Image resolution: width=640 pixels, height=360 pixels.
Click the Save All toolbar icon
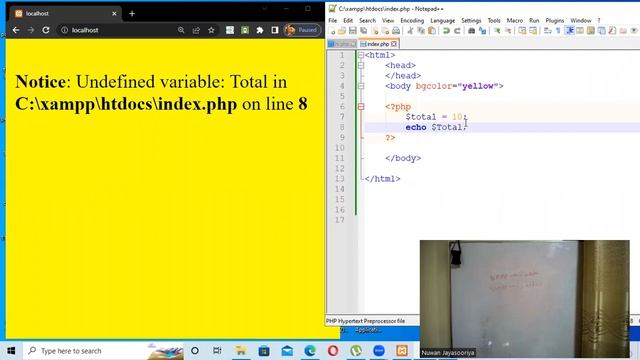coord(363,31)
